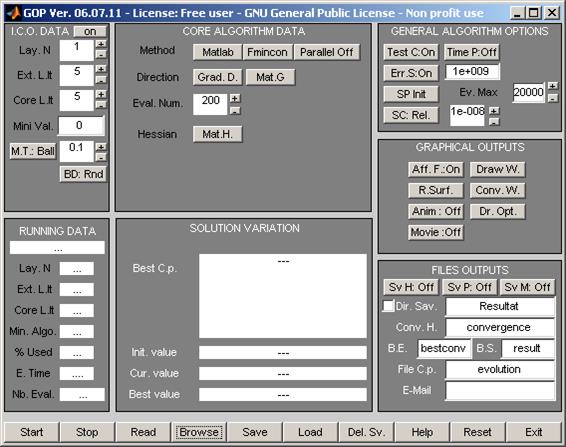Viewport: 566px width, 447px height.
Task: Enable Sv H: Off saving option
Action: [411, 287]
